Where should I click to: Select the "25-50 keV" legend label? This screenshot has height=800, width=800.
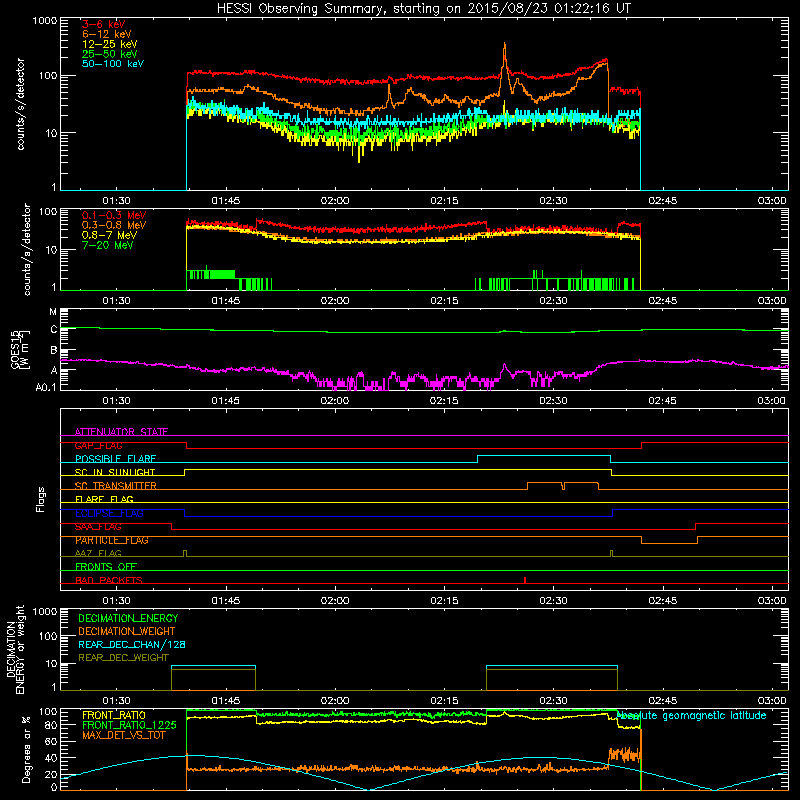pos(109,54)
